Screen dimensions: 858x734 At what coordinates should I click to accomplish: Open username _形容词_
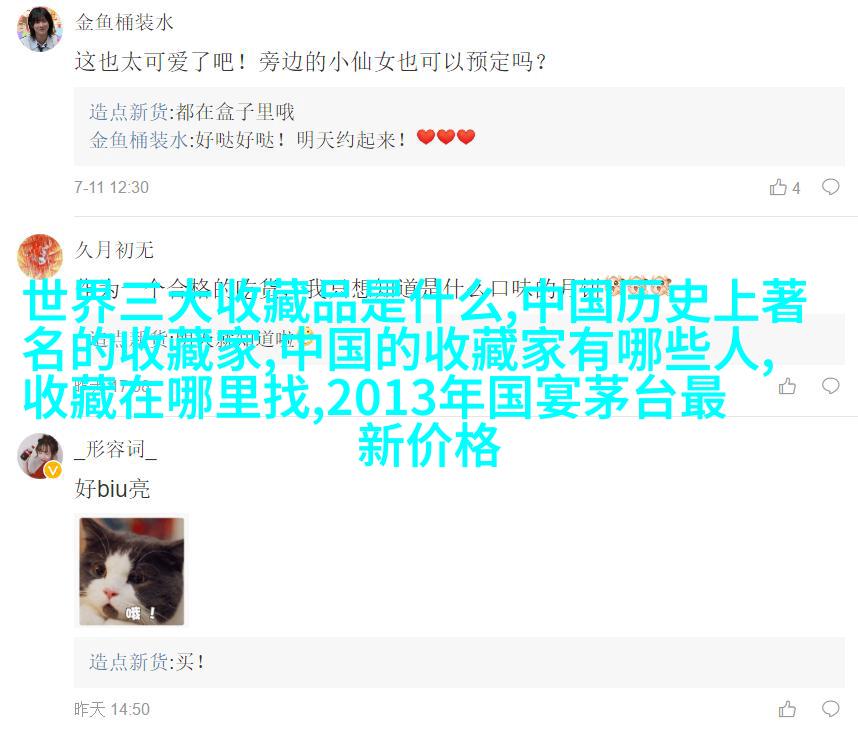115,449
